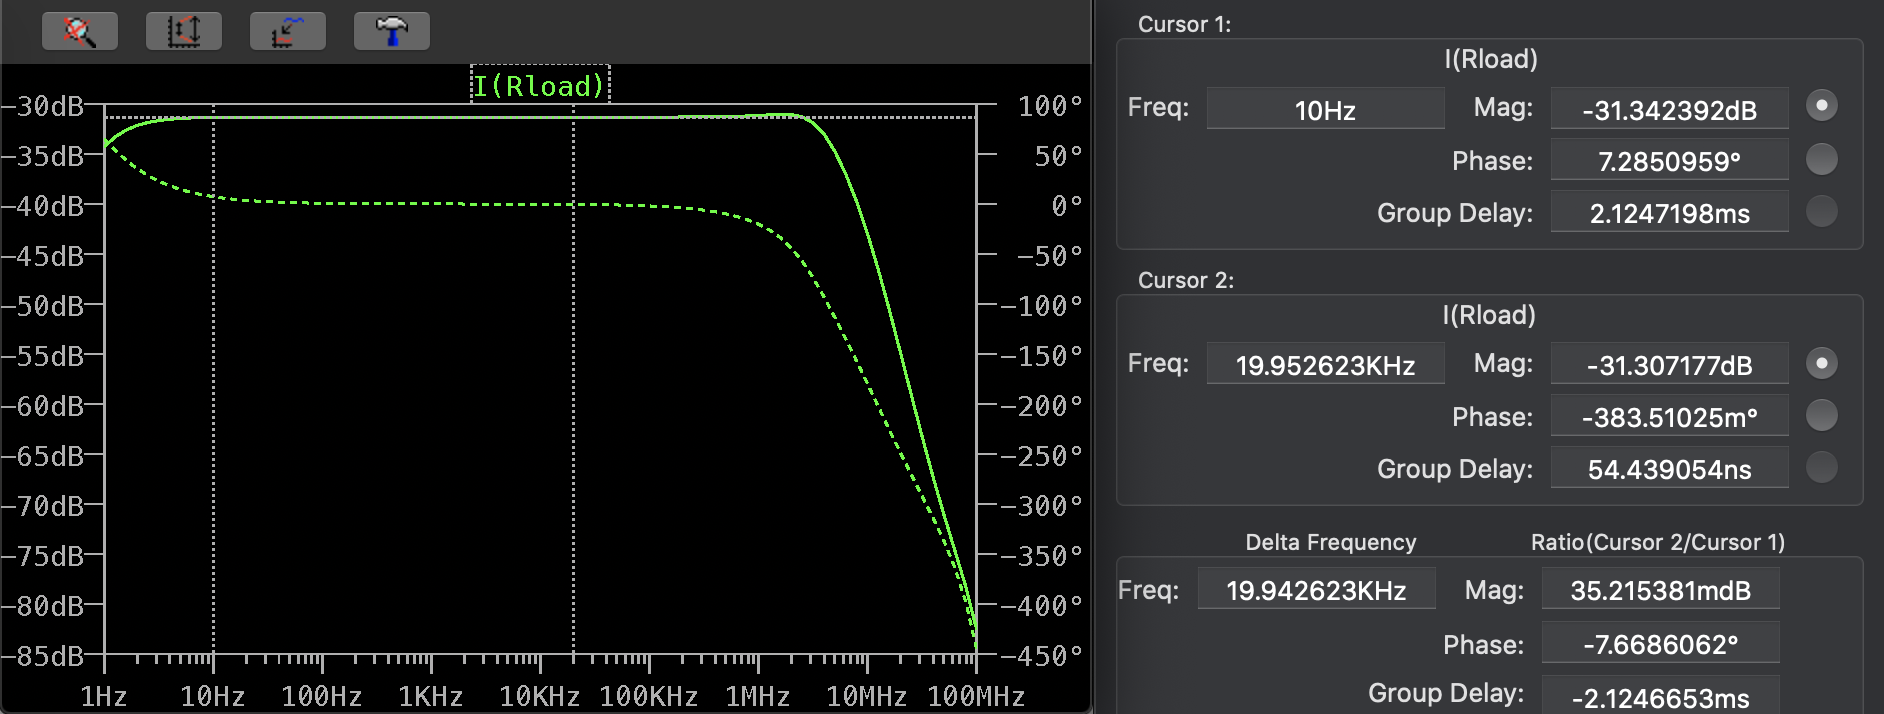Click the -450° right phase axis label
This screenshot has height=714, width=1884.
pyautogui.click(x=1041, y=656)
